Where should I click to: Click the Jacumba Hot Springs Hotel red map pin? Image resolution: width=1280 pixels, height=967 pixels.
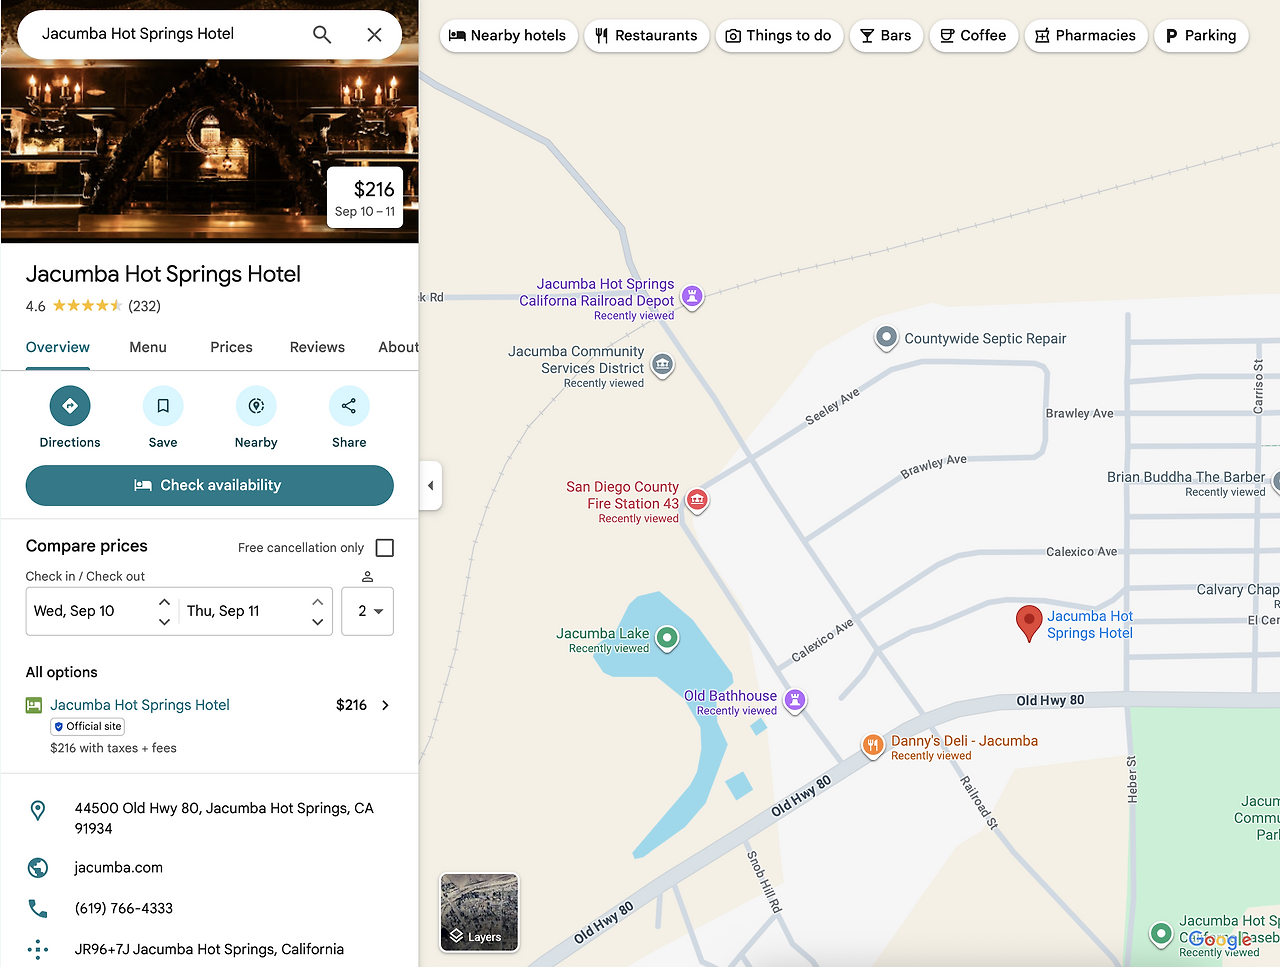pos(1028,623)
